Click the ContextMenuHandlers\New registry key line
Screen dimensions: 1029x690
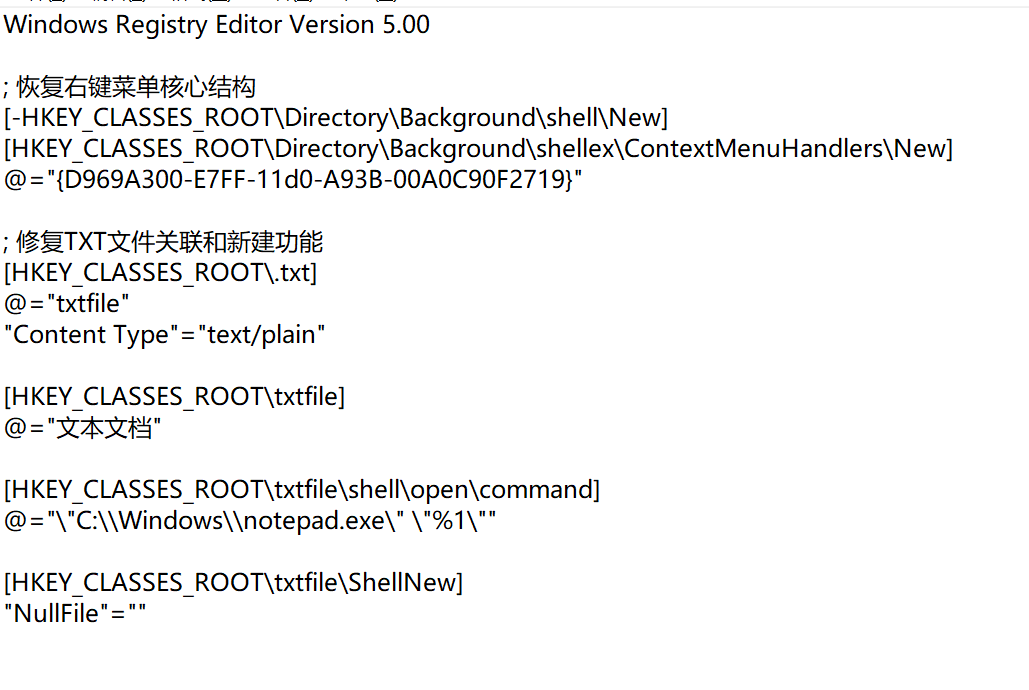click(x=478, y=149)
